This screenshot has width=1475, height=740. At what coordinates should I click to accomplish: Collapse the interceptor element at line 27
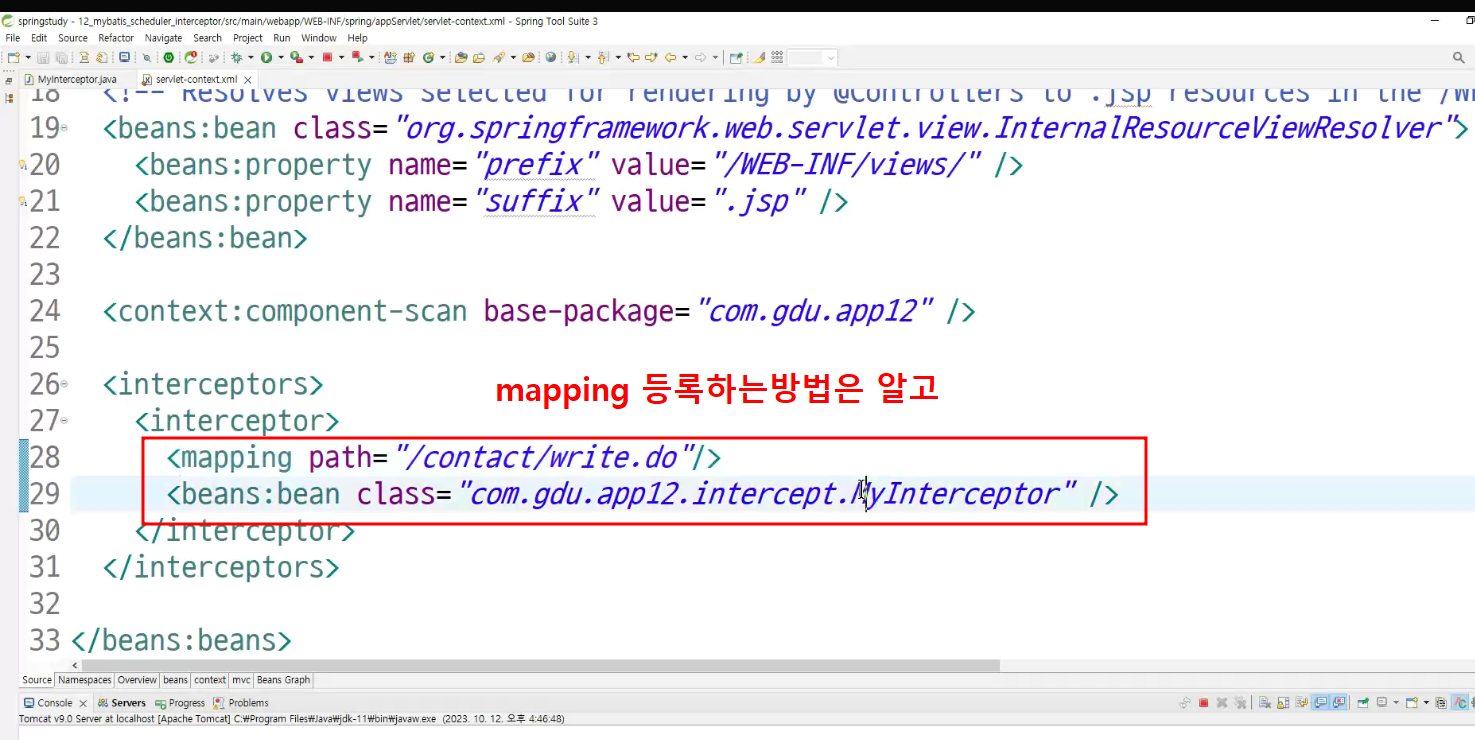point(64,421)
